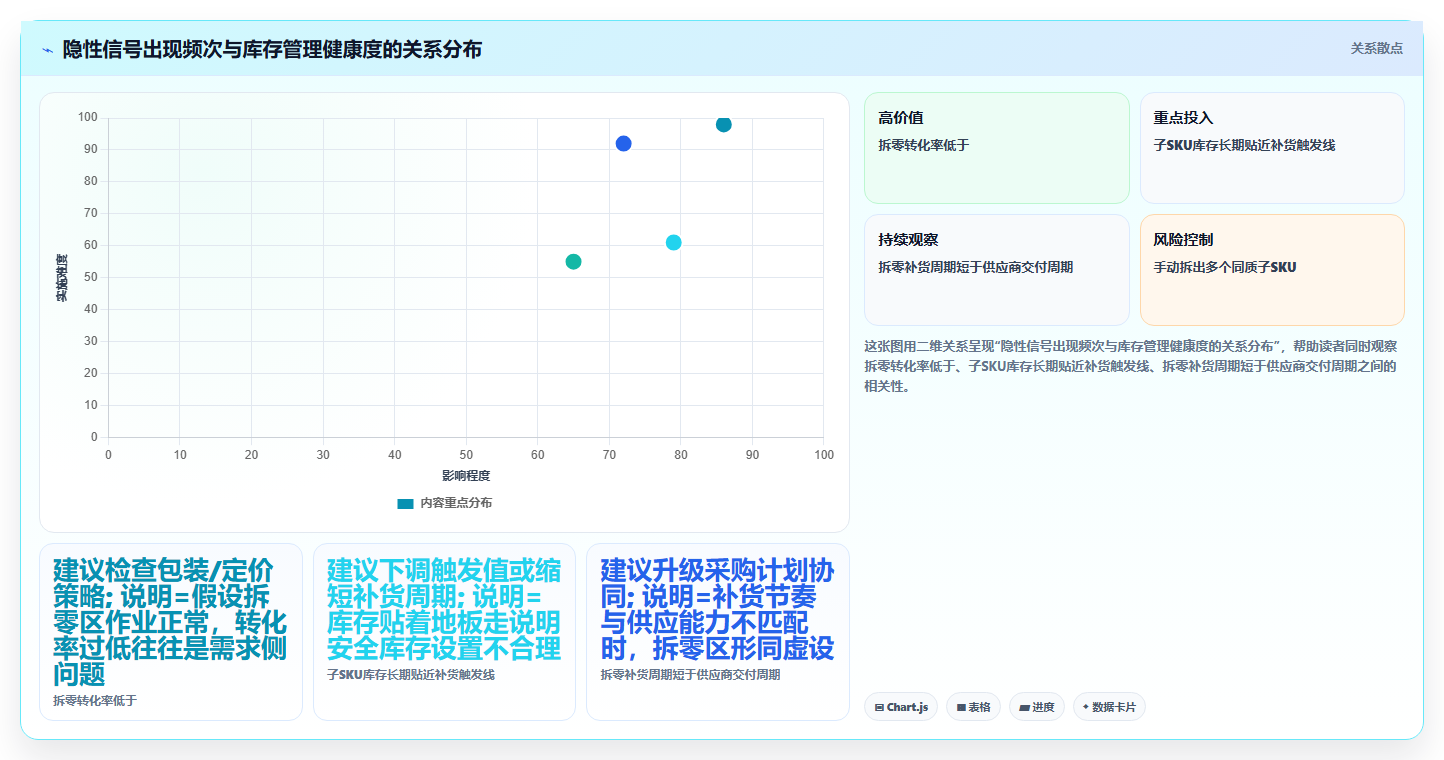The image size is (1444, 760).
Task: Click the Chart.js tag icon
Action: click(879, 707)
